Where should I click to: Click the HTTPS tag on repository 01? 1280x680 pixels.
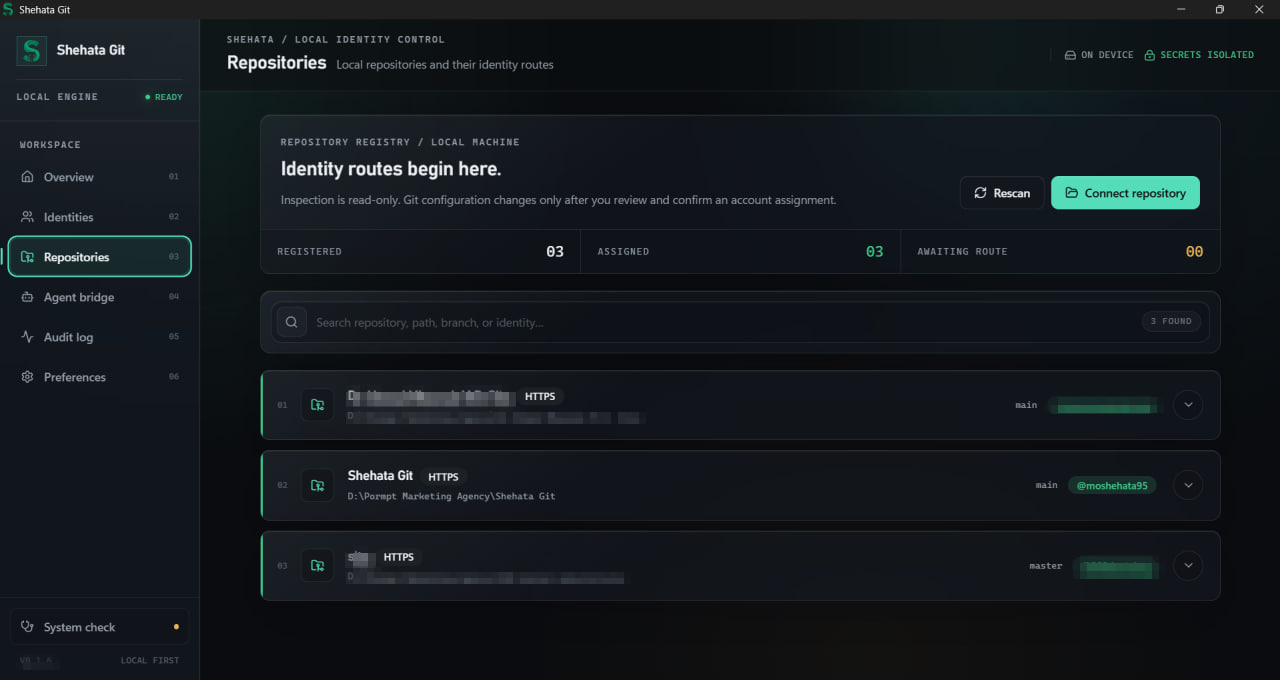[540, 397]
